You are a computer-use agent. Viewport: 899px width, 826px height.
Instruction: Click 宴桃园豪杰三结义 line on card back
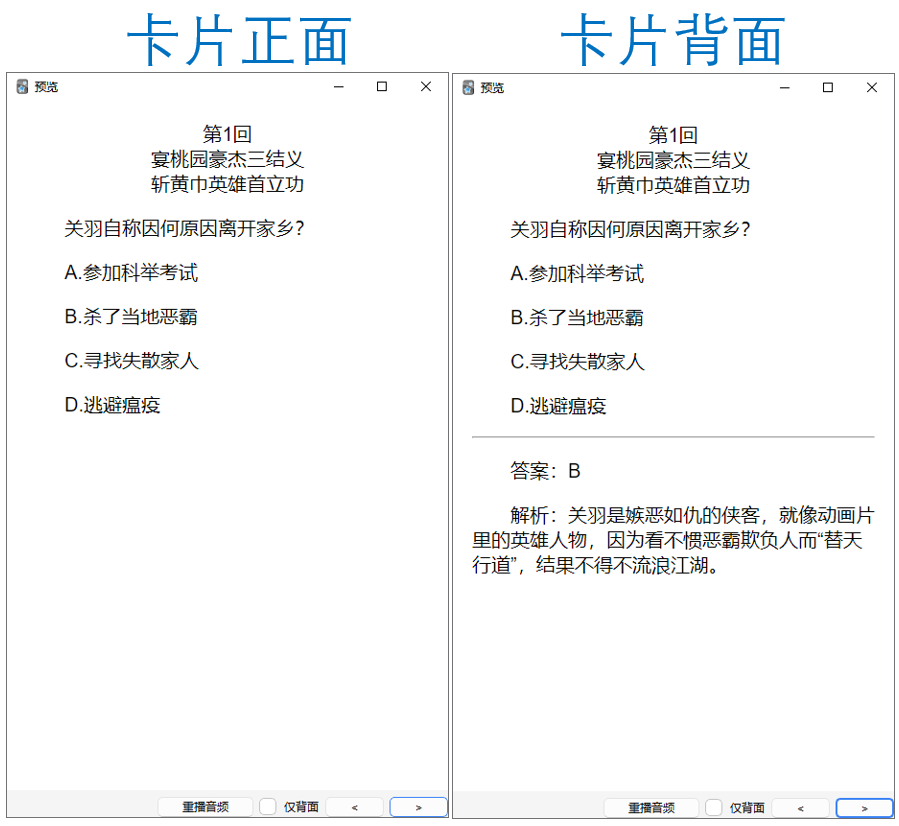pyautogui.click(x=673, y=160)
